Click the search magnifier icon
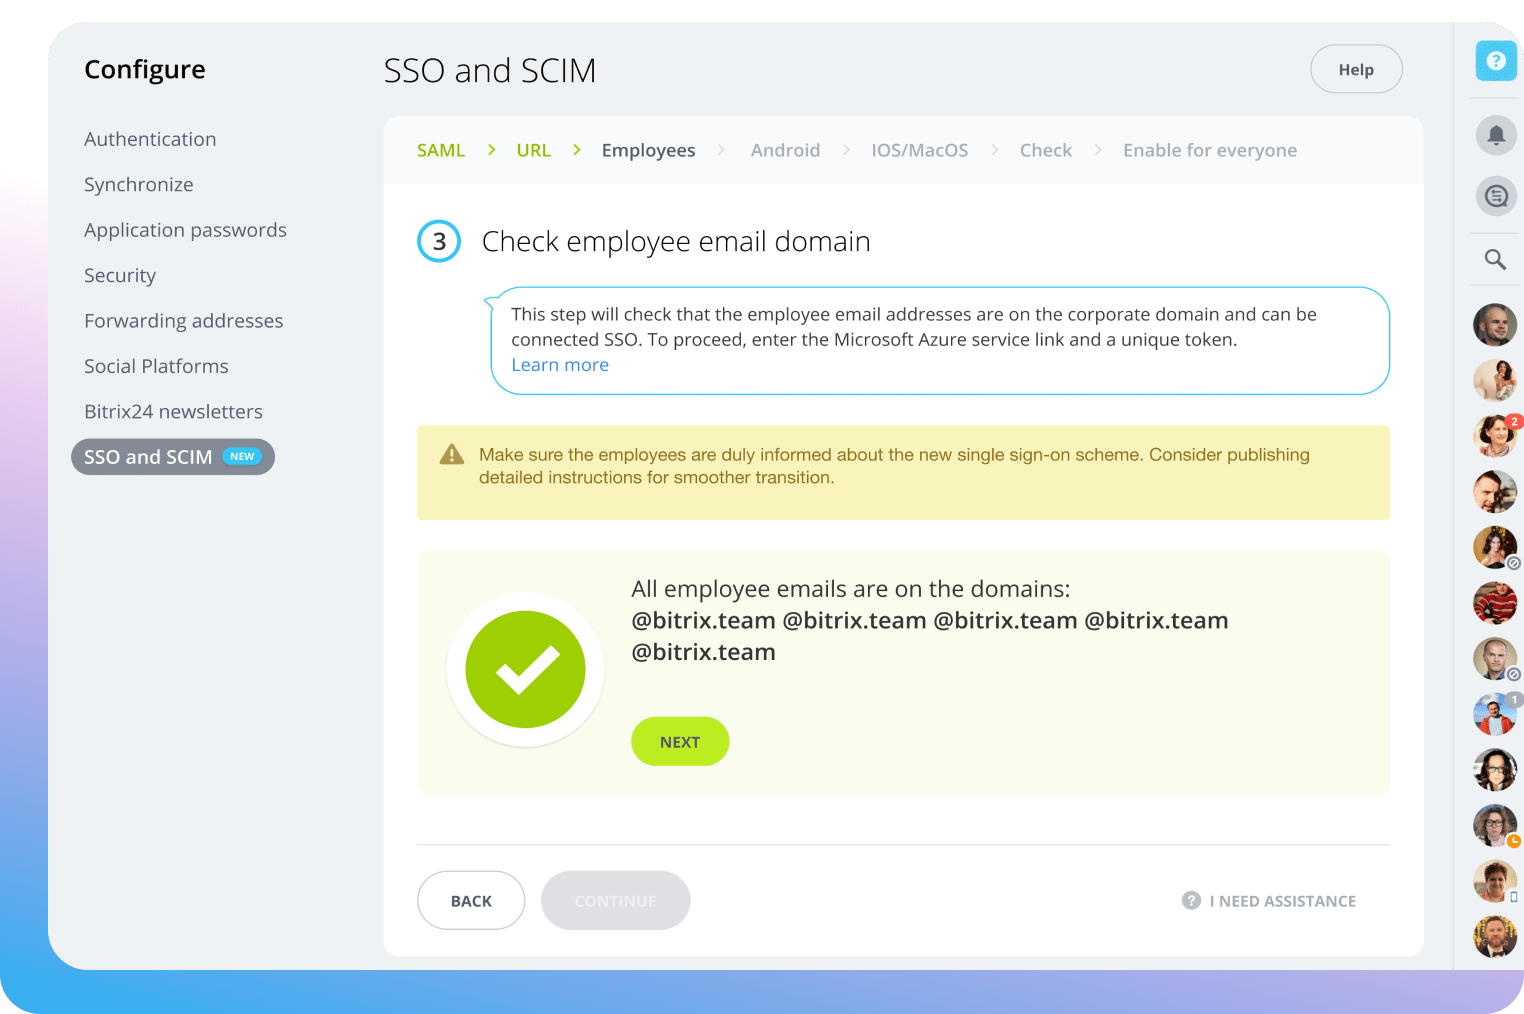This screenshot has height=1014, width=1524. (1495, 260)
